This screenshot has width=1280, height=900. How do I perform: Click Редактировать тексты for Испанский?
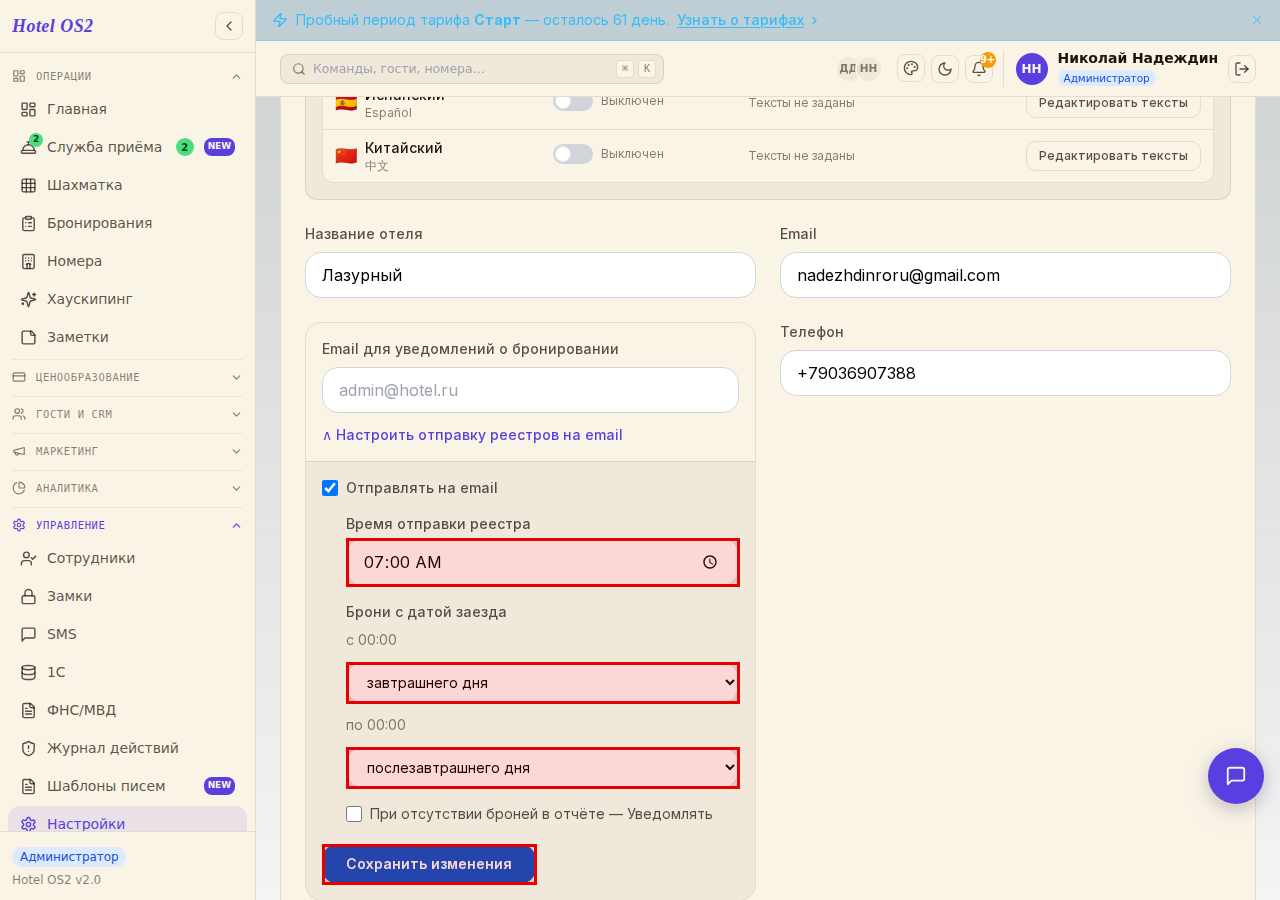point(1113,103)
